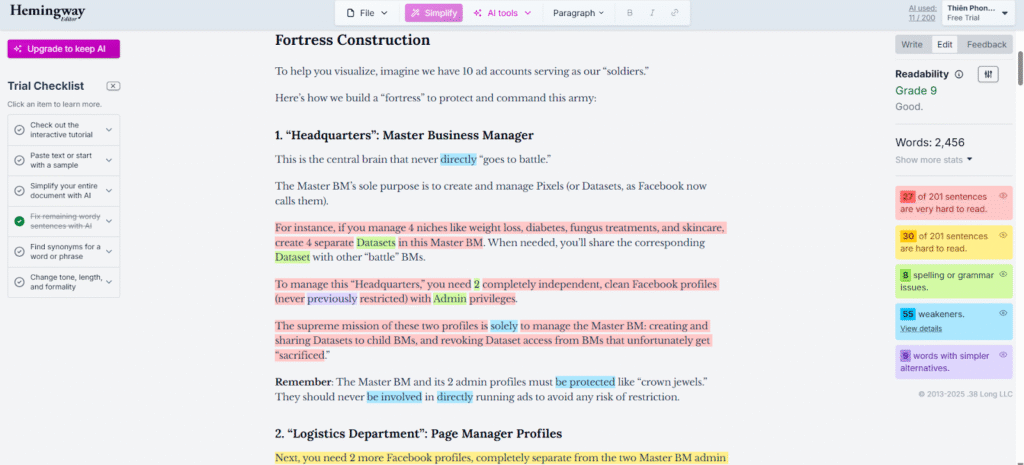1024x465 pixels.
Task: Switch to the Edit tab
Action: pyautogui.click(x=944, y=44)
